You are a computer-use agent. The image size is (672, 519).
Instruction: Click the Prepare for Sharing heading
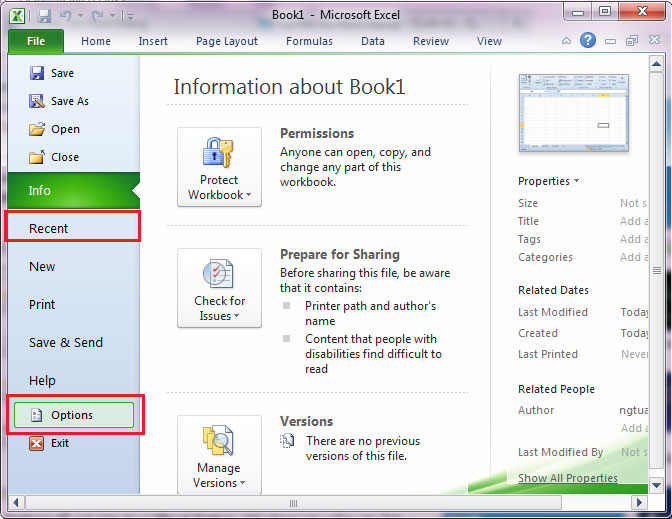click(x=340, y=255)
